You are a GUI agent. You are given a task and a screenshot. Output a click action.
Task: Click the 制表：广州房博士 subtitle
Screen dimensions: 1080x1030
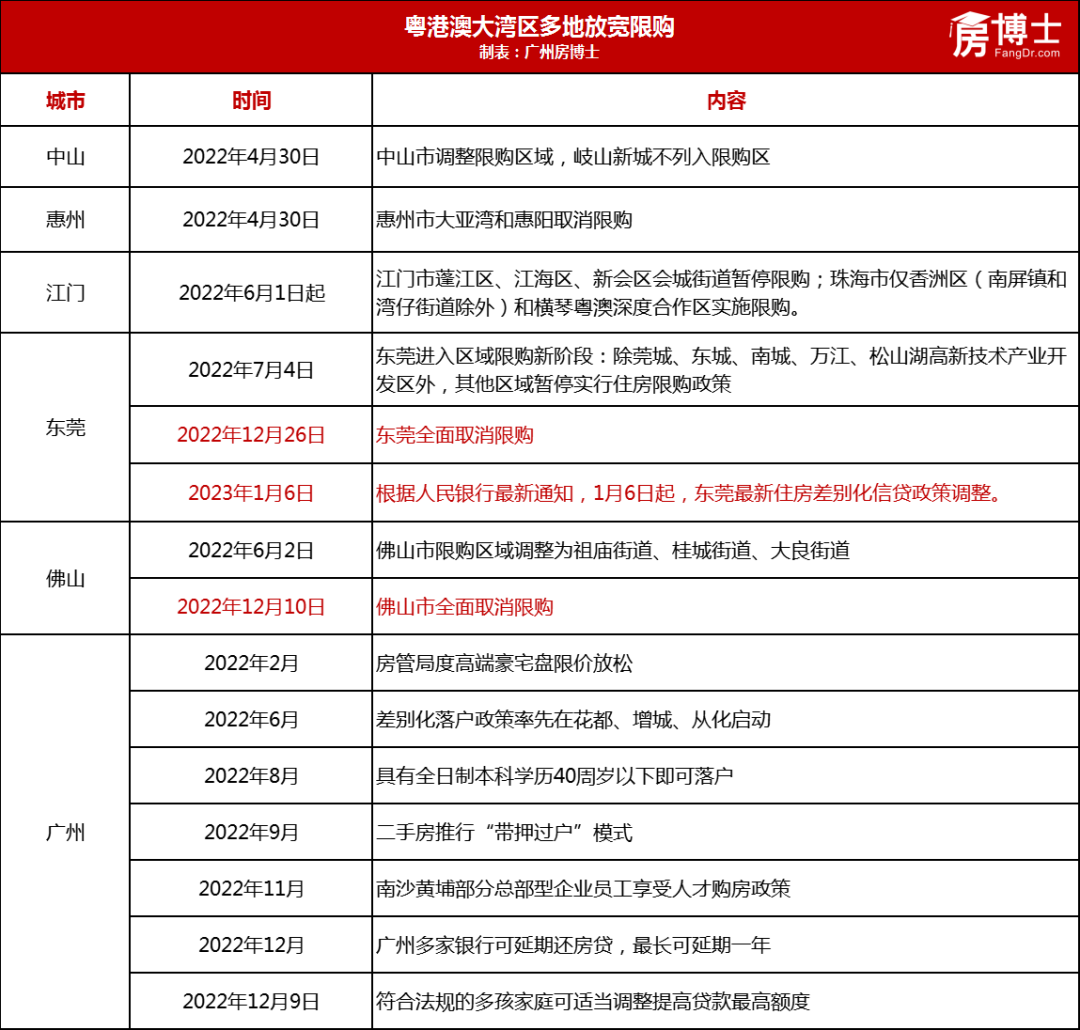(540, 53)
